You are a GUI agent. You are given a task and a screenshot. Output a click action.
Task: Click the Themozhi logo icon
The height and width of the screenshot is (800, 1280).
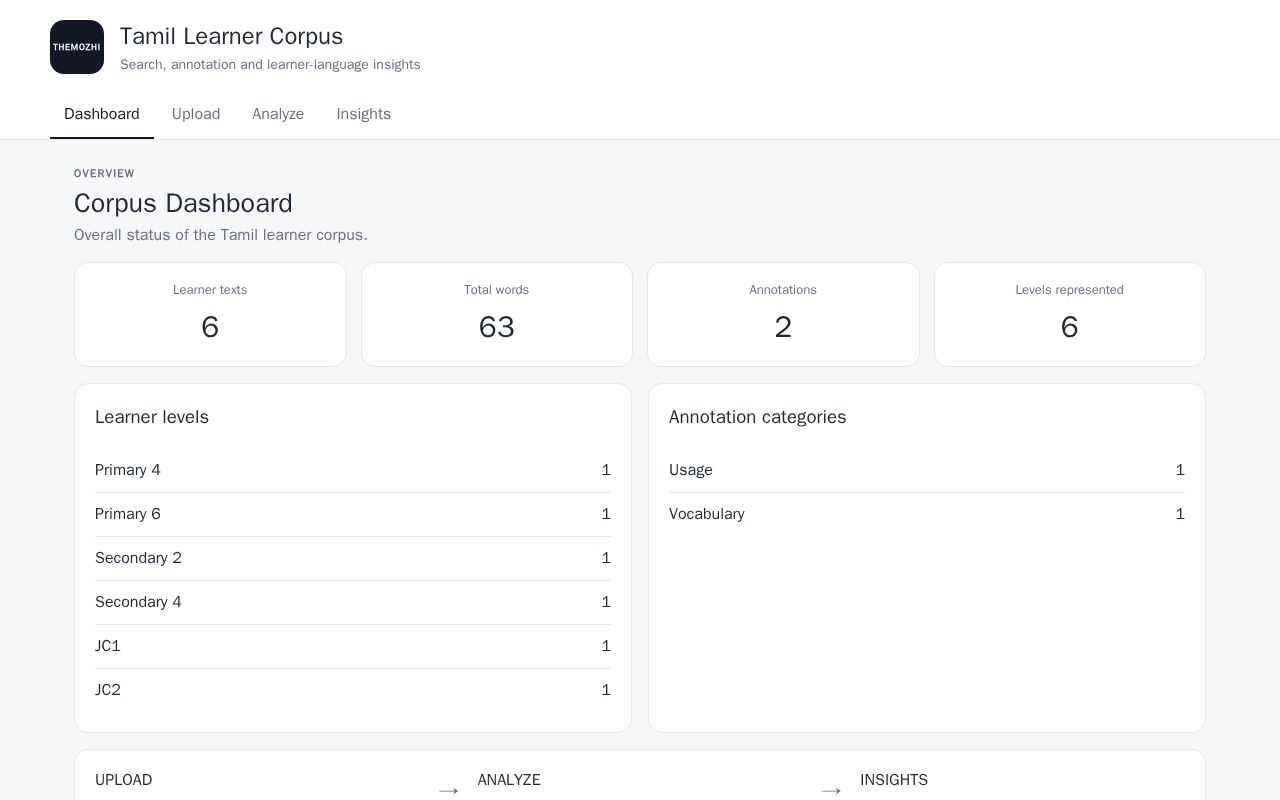pyautogui.click(x=77, y=47)
